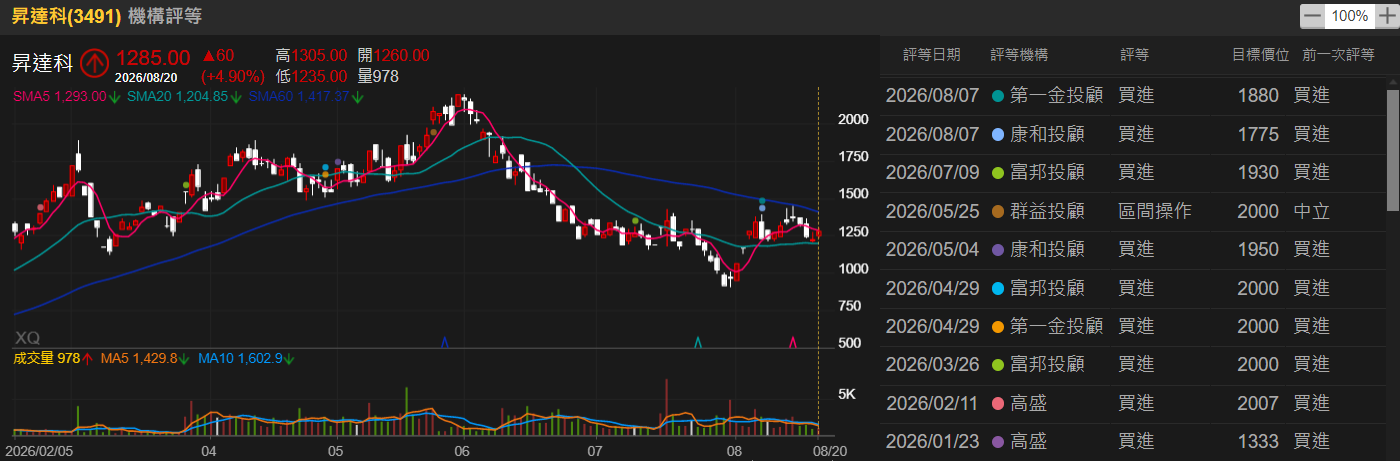Click the 1285.00 current price
Image resolution: width=1400 pixels, height=461 pixels.
153,58
